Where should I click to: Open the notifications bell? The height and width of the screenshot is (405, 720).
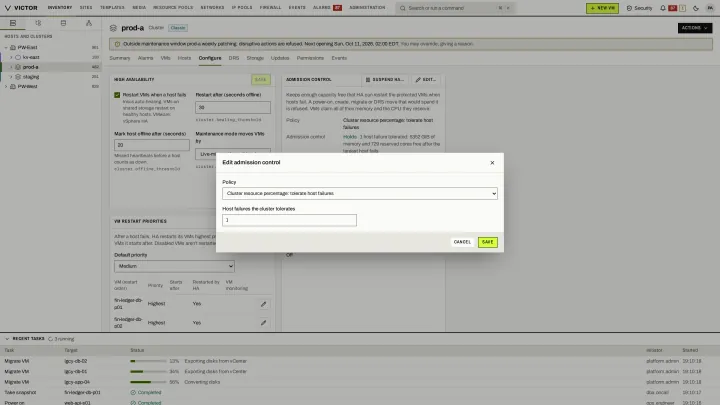point(663,8)
